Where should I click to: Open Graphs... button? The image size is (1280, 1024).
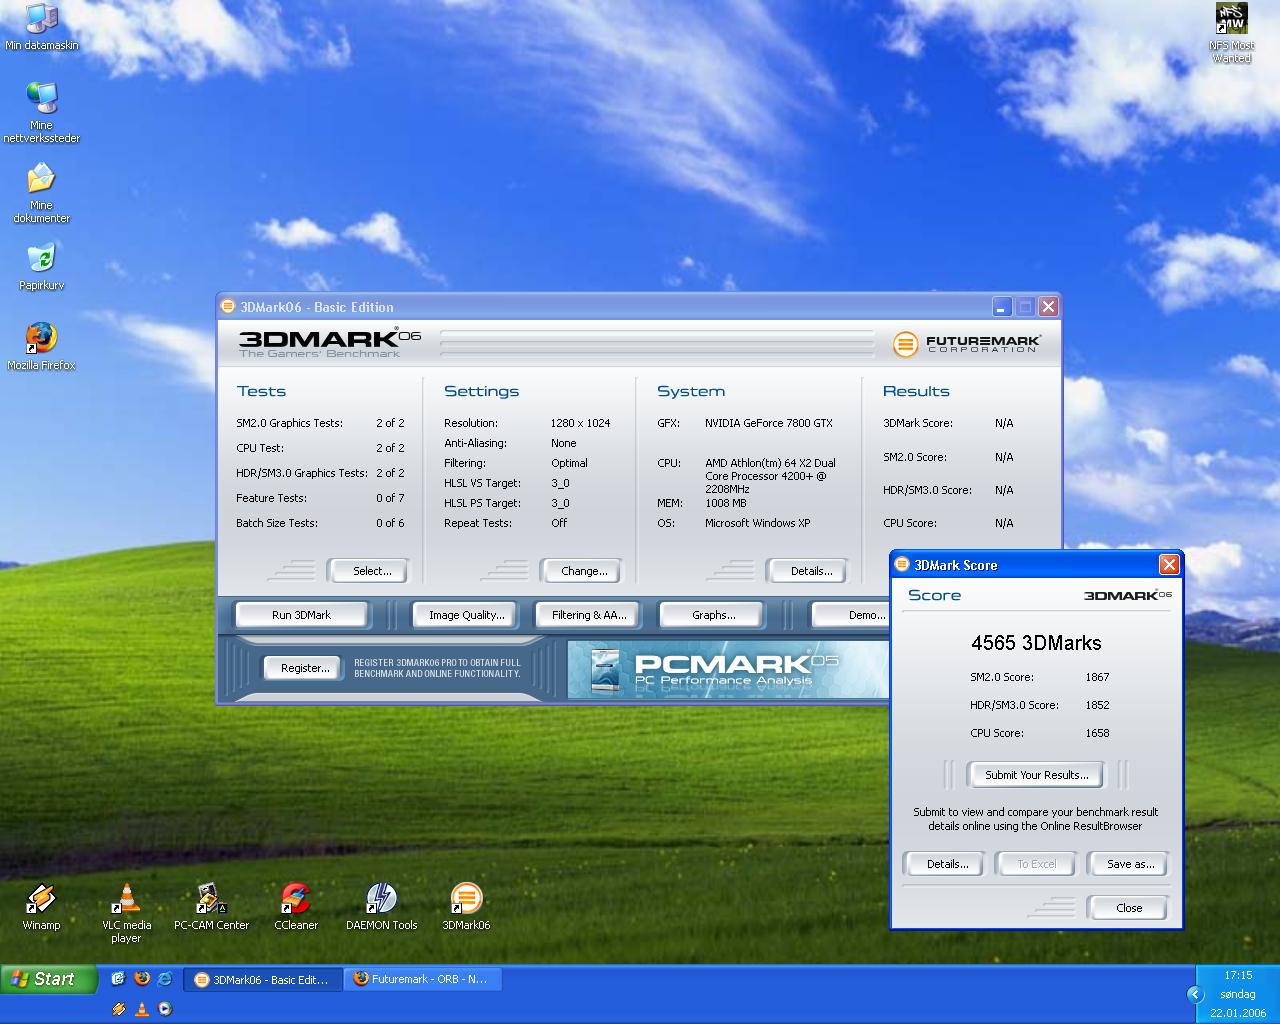[713, 615]
